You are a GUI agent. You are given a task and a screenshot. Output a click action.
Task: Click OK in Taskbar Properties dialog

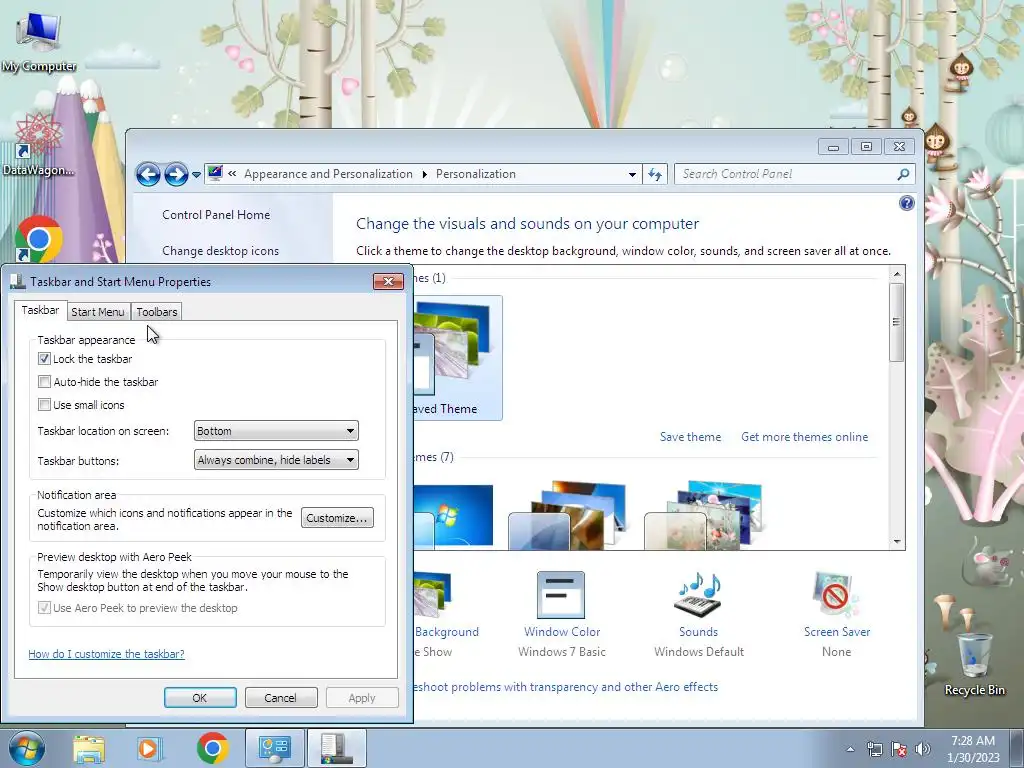(200, 697)
